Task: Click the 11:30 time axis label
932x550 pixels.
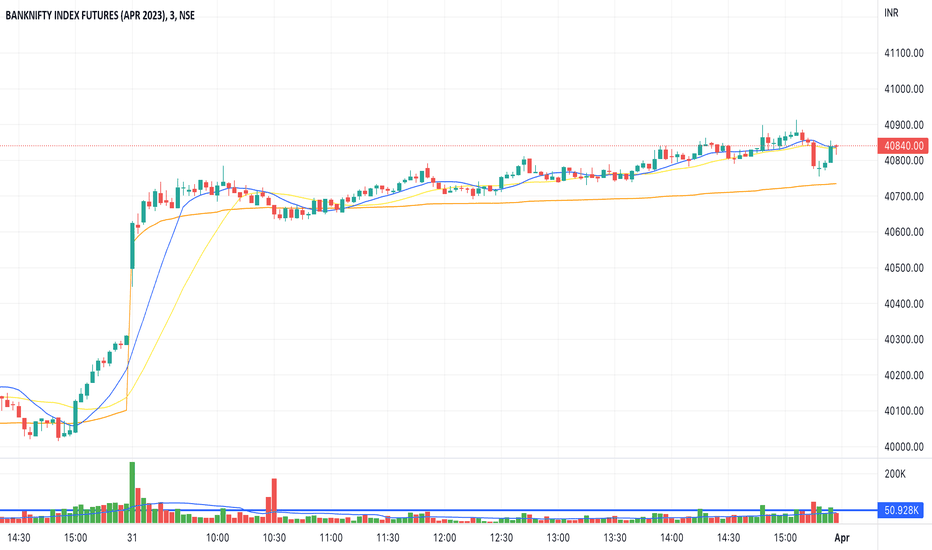Action: [388, 538]
